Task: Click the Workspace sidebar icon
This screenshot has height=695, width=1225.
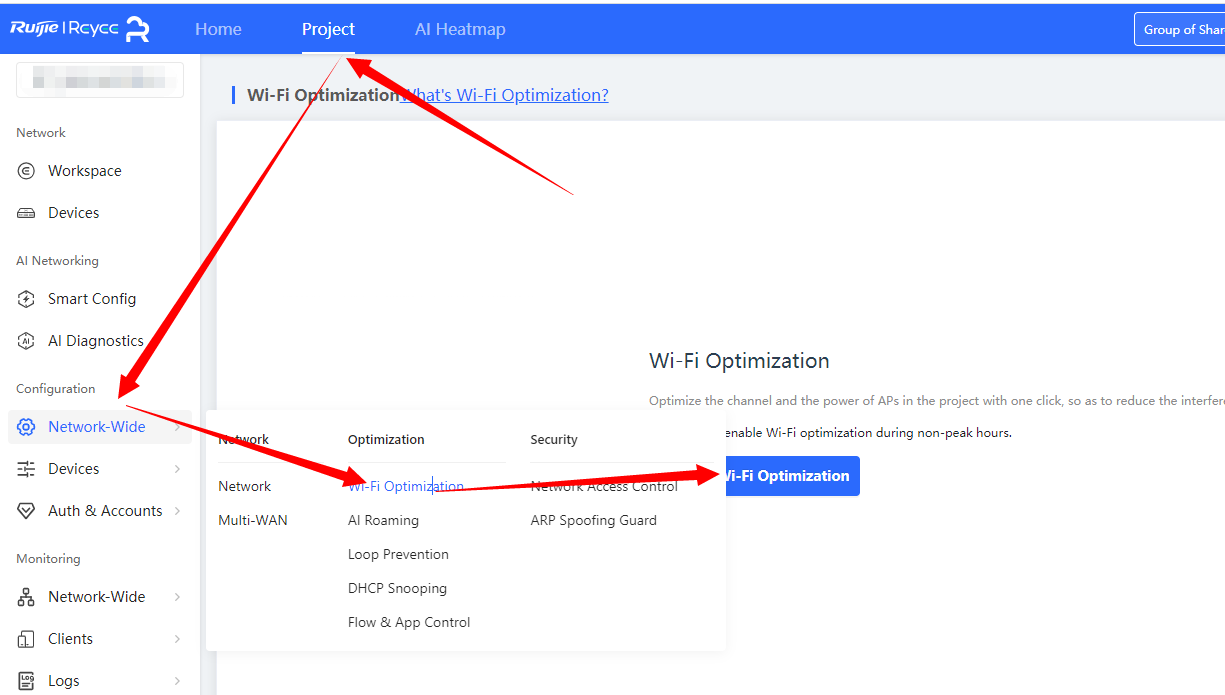Action: coord(27,171)
